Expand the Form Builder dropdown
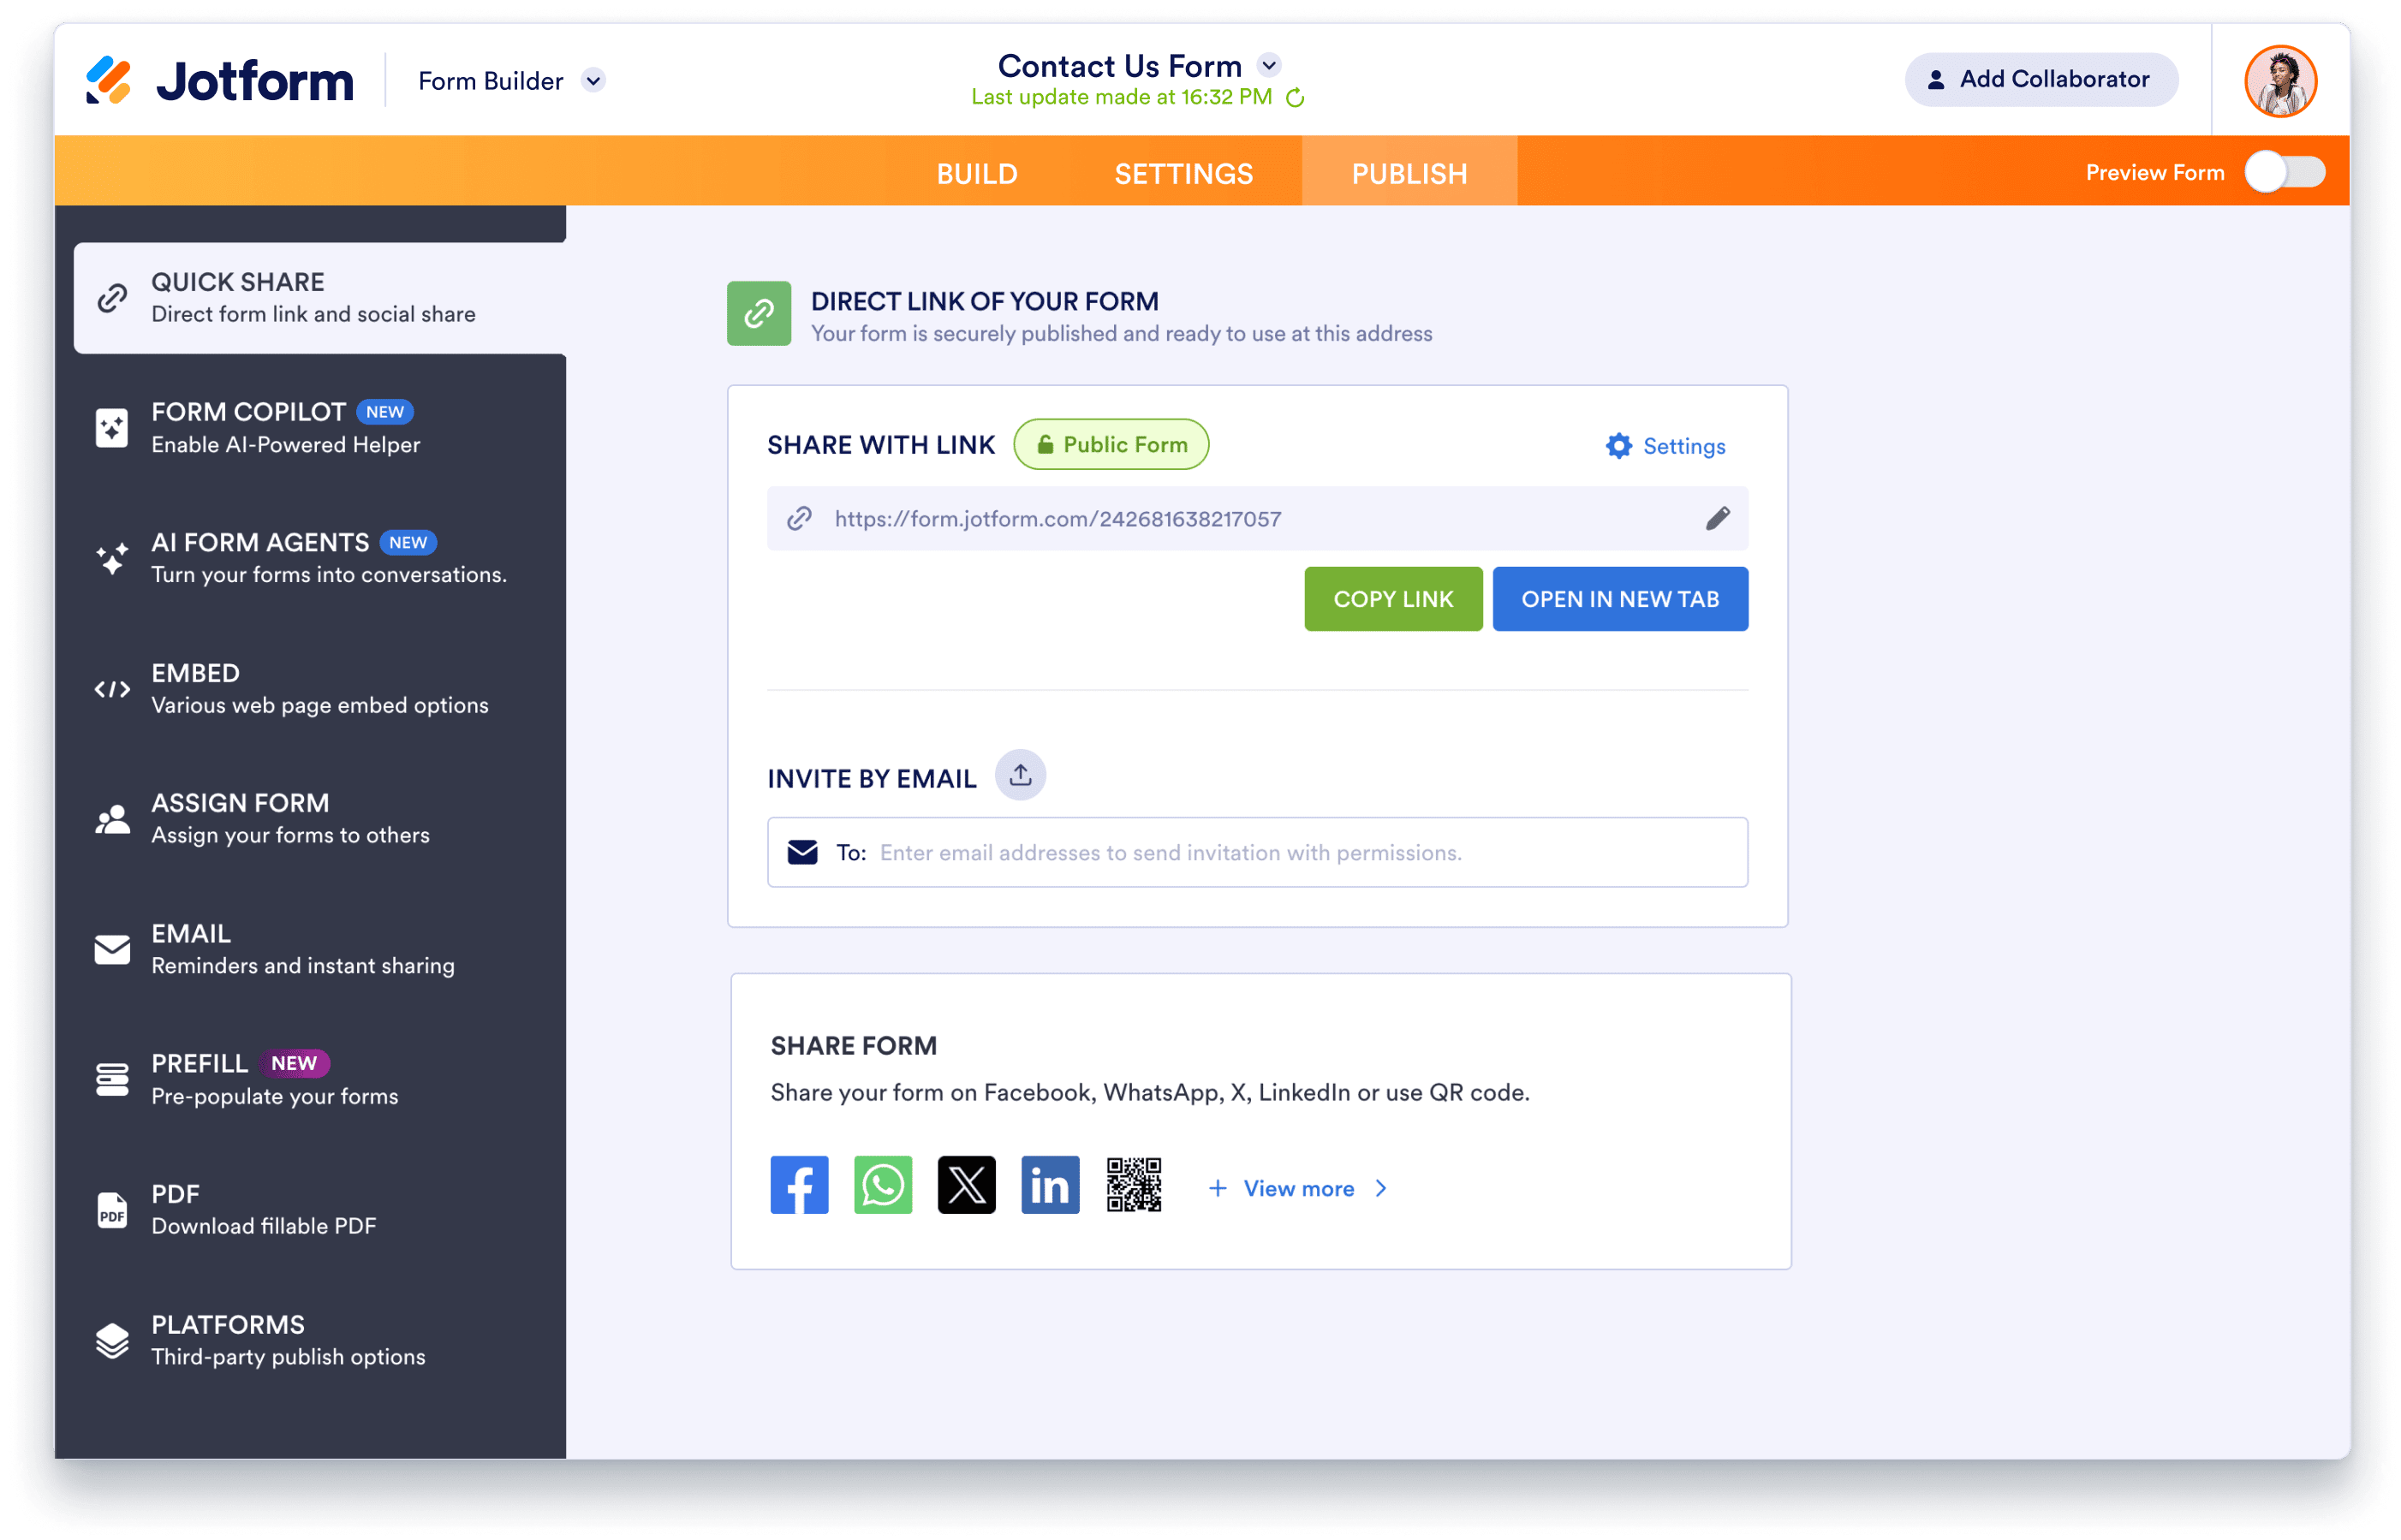Screen dimensions: 2401x1540 (594, 80)
